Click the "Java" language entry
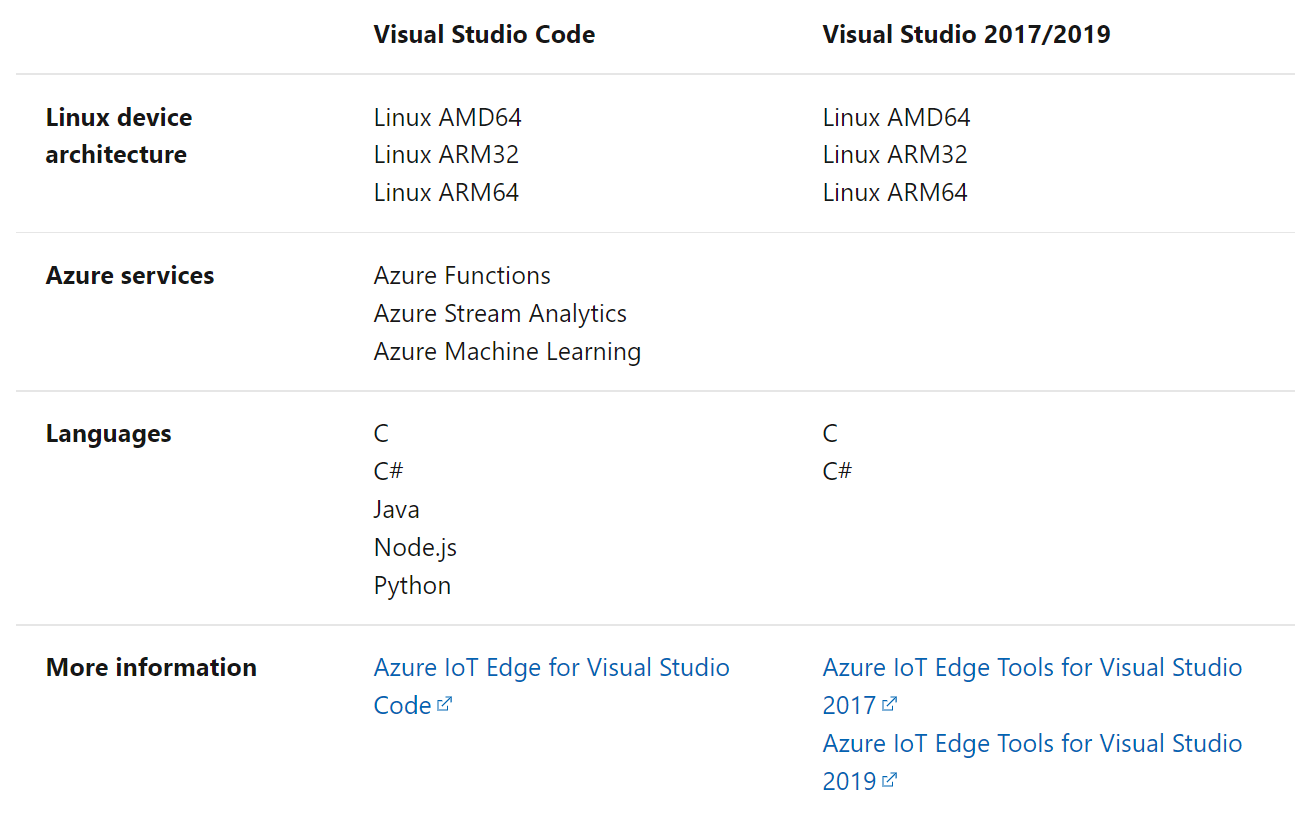The image size is (1315, 826). pos(397,510)
